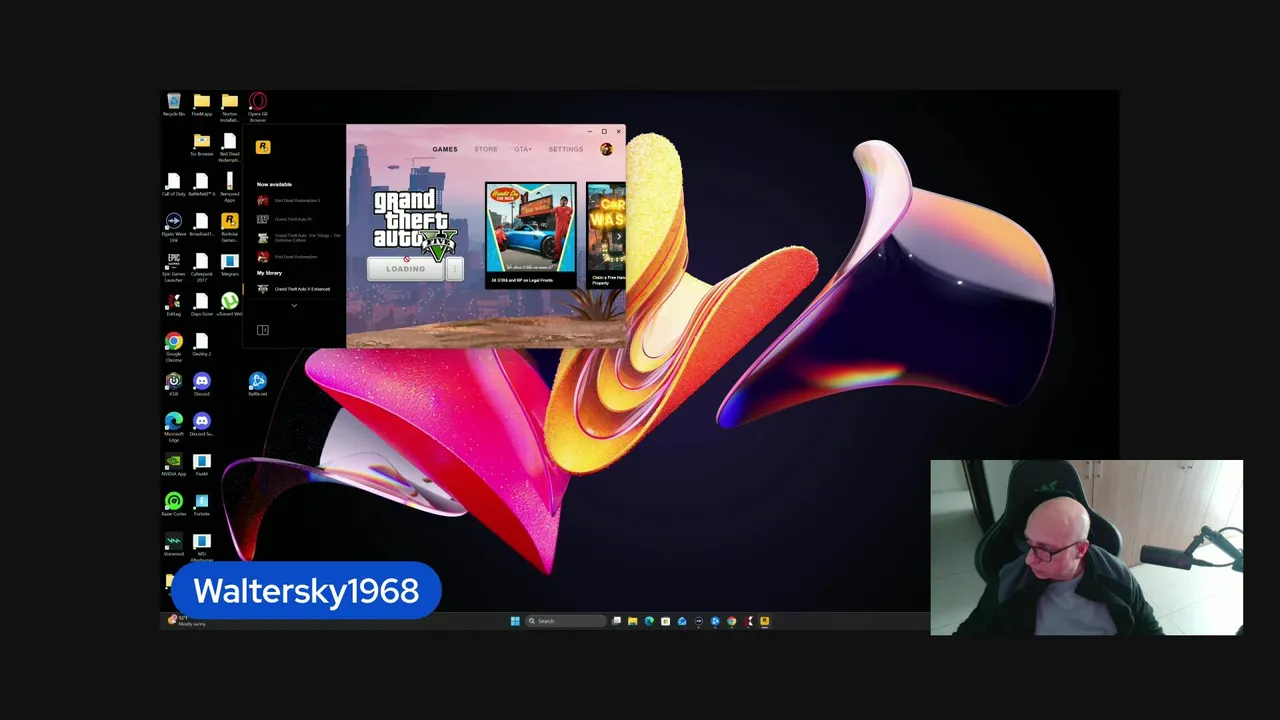Image resolution: width=1280 pixels, height=720 pixels.
Task: Switch to Rockstar launcher taskbar icon
Action: pyautogui.click(x=765, y=621)
